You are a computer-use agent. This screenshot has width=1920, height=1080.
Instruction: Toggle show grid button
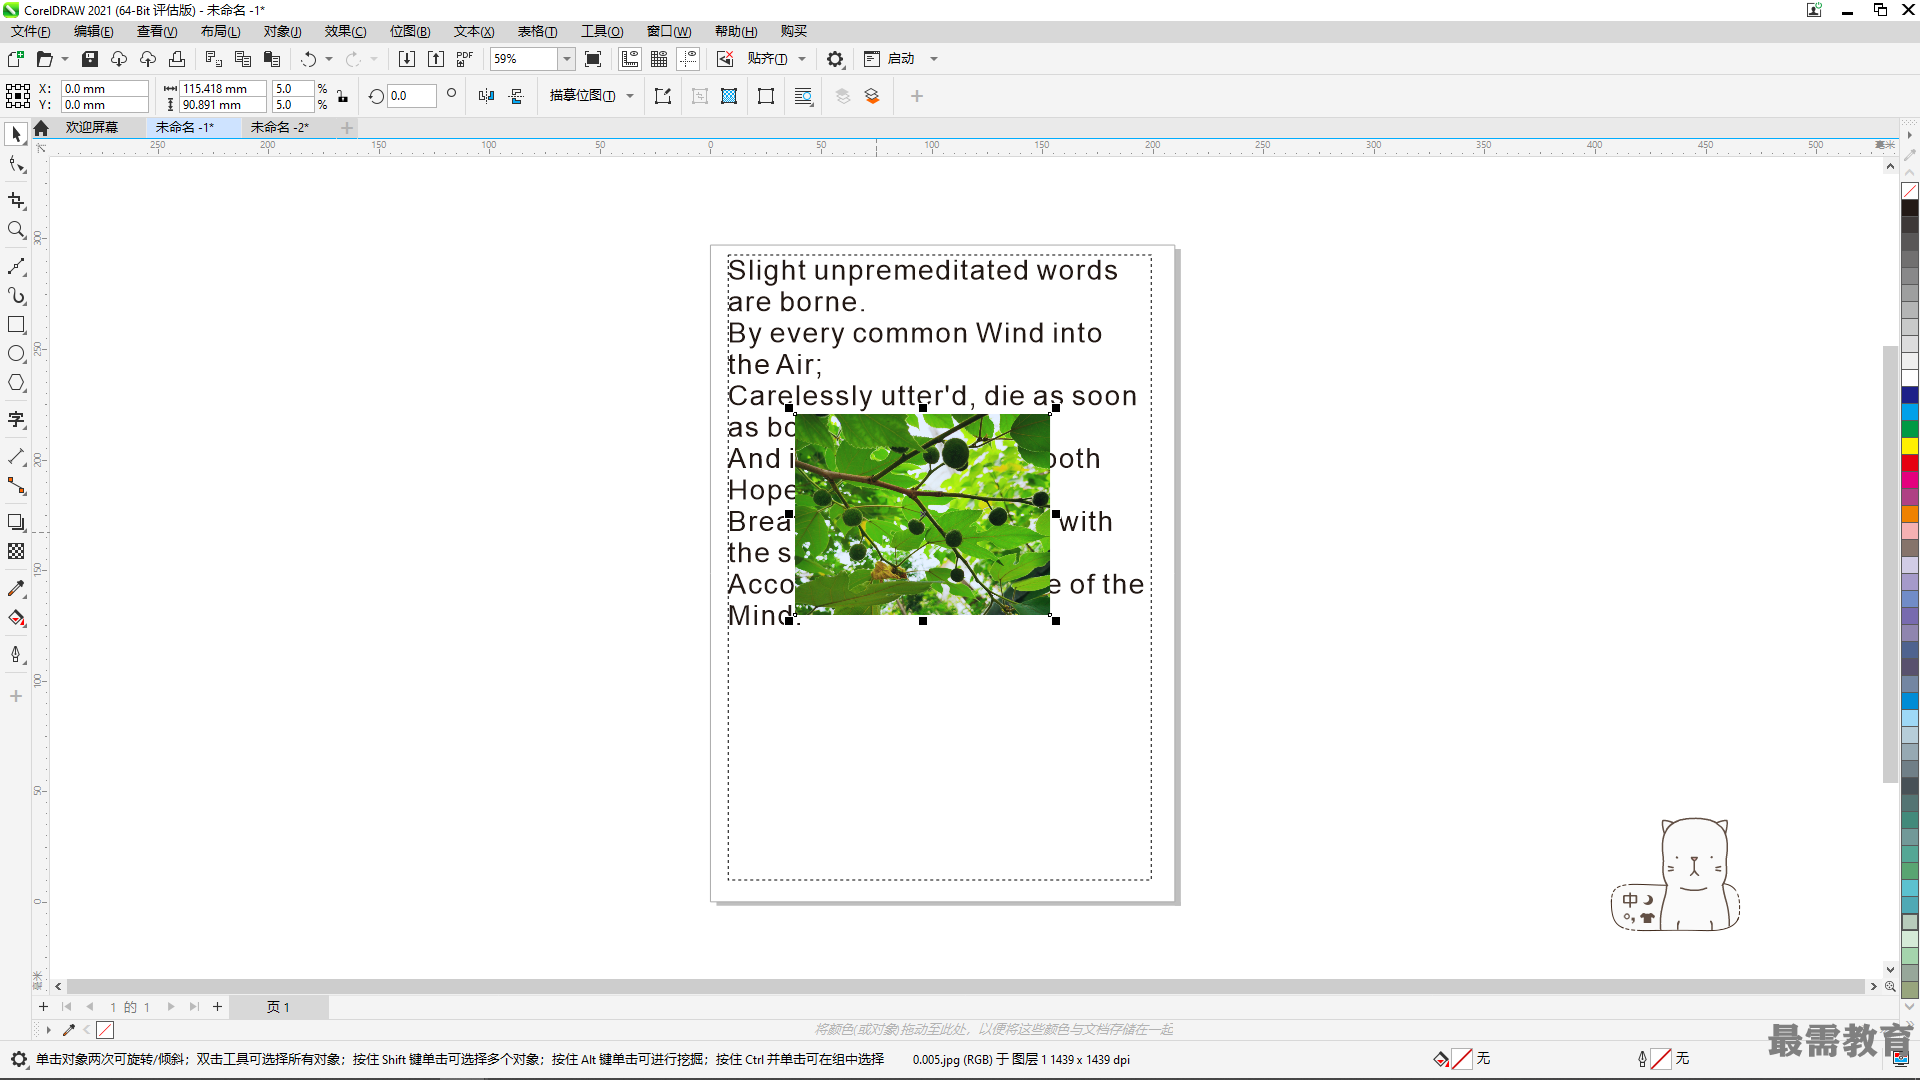point(659,59)
